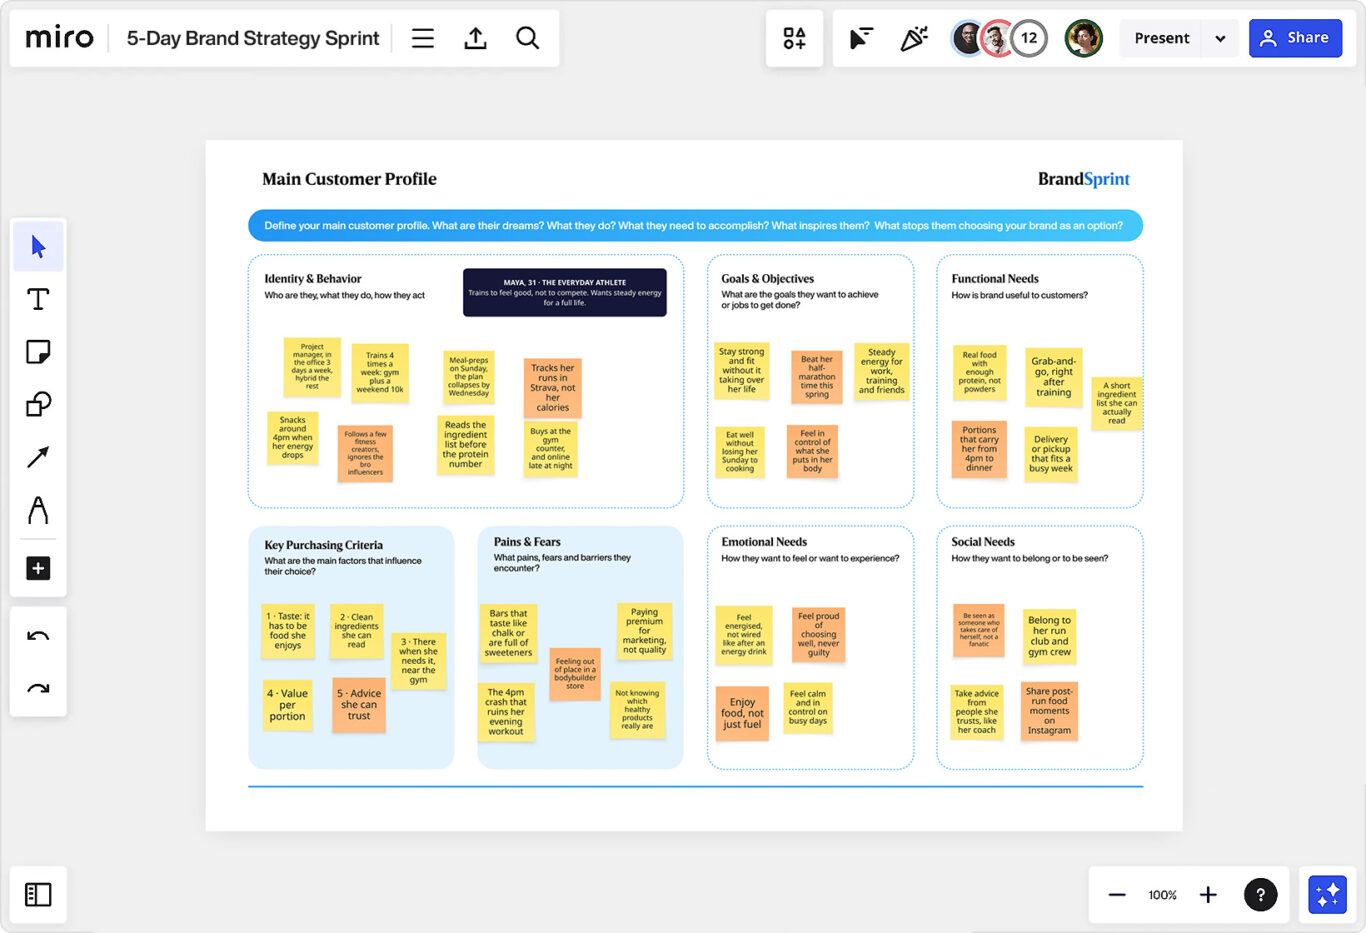Zoom out with the minus button
The height and width of the screenshot is (933, 1366).
1117,895
